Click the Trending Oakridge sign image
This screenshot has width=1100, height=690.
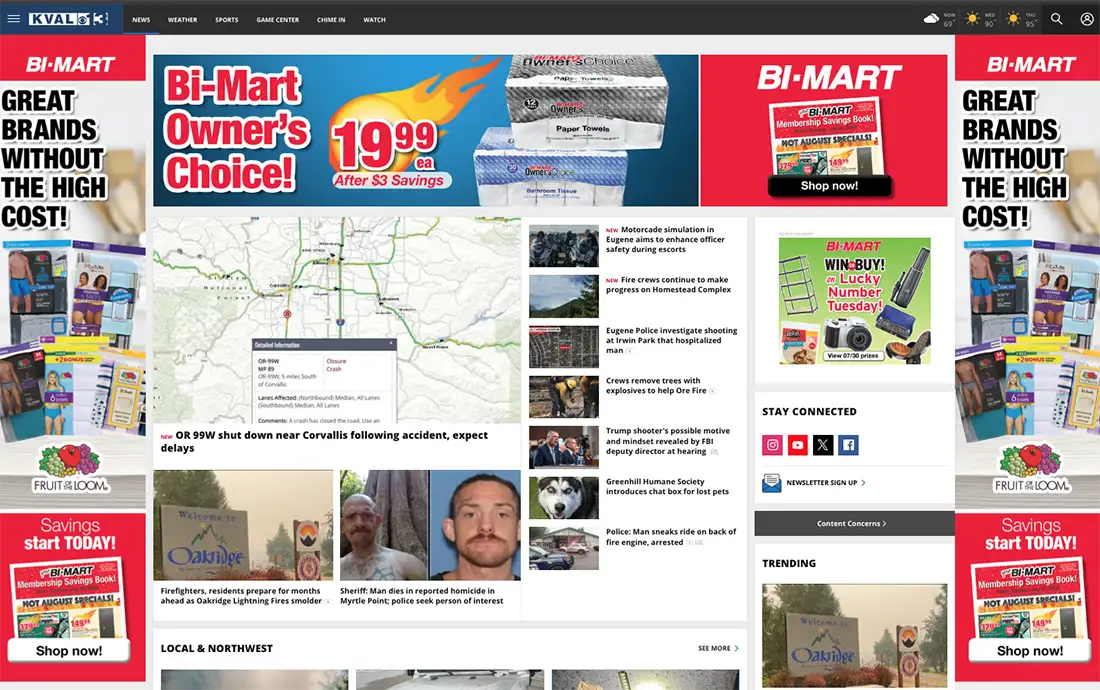coord(854,635)
